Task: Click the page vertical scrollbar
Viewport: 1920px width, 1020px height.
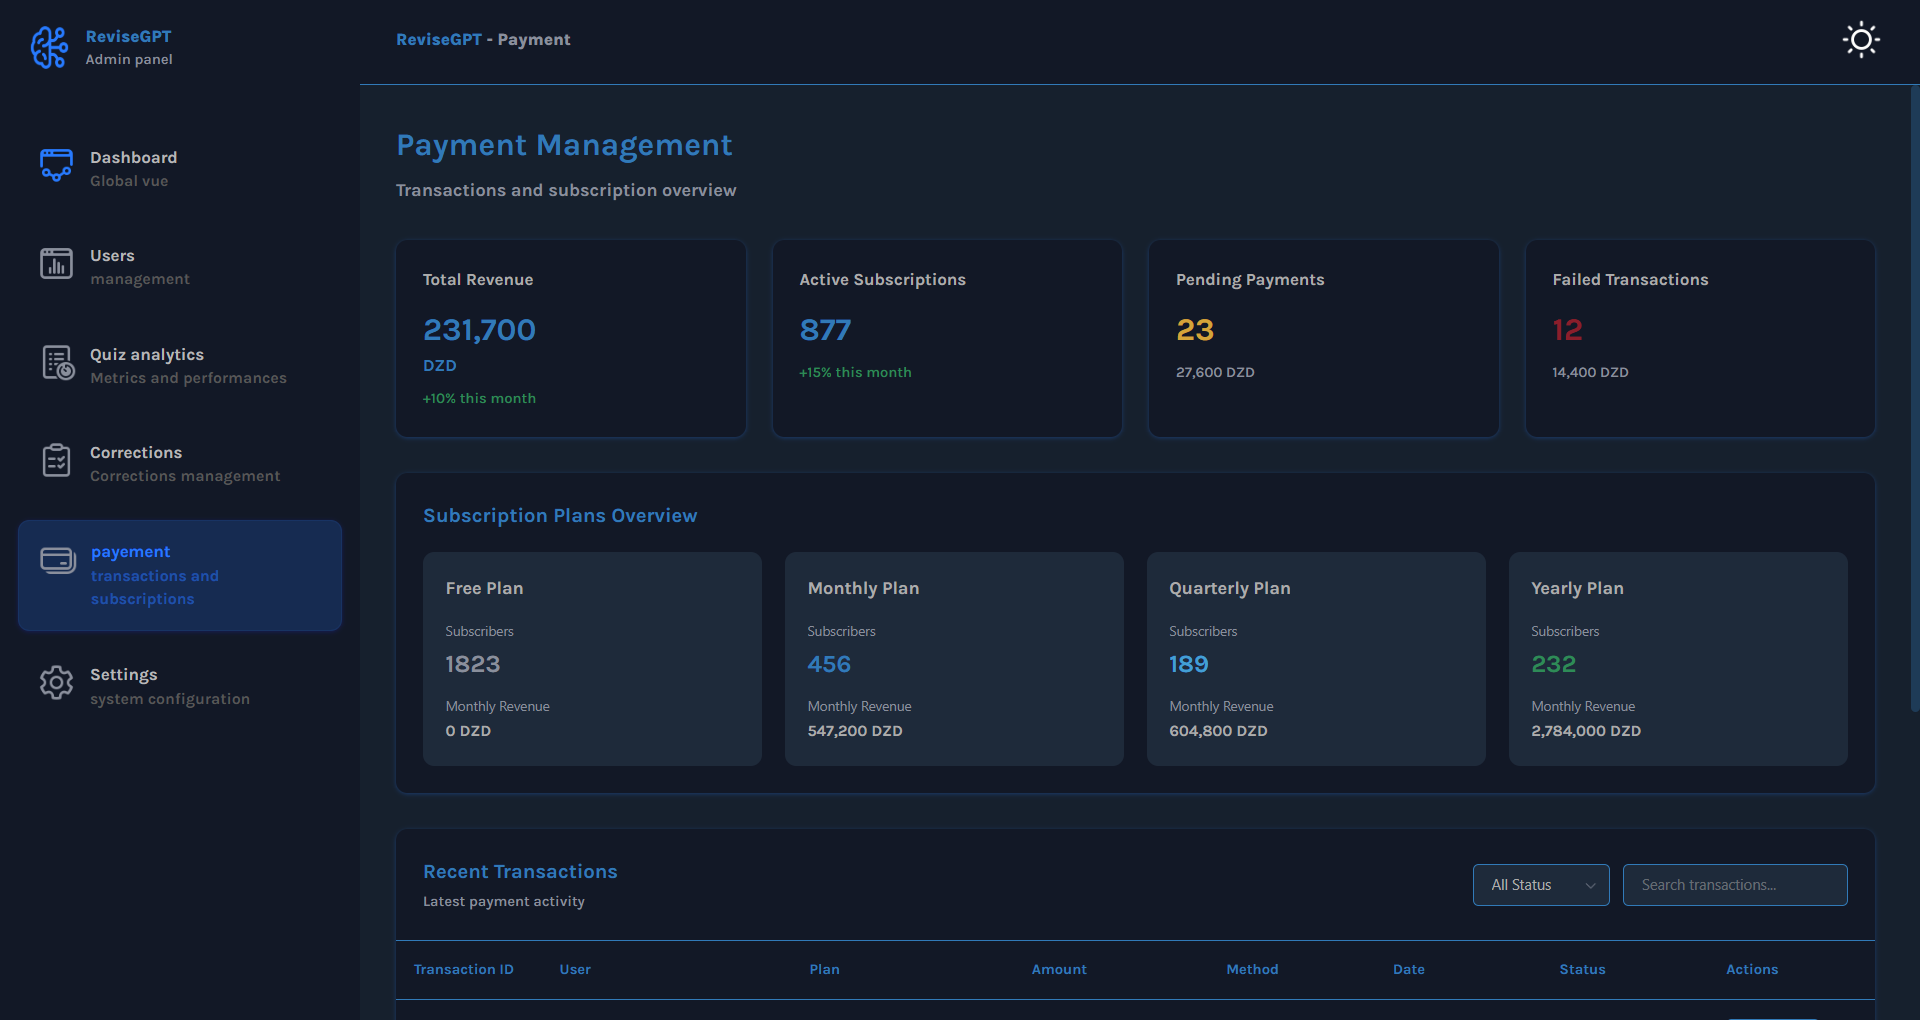Action: pyautogui.click(x=1914, y=400)
